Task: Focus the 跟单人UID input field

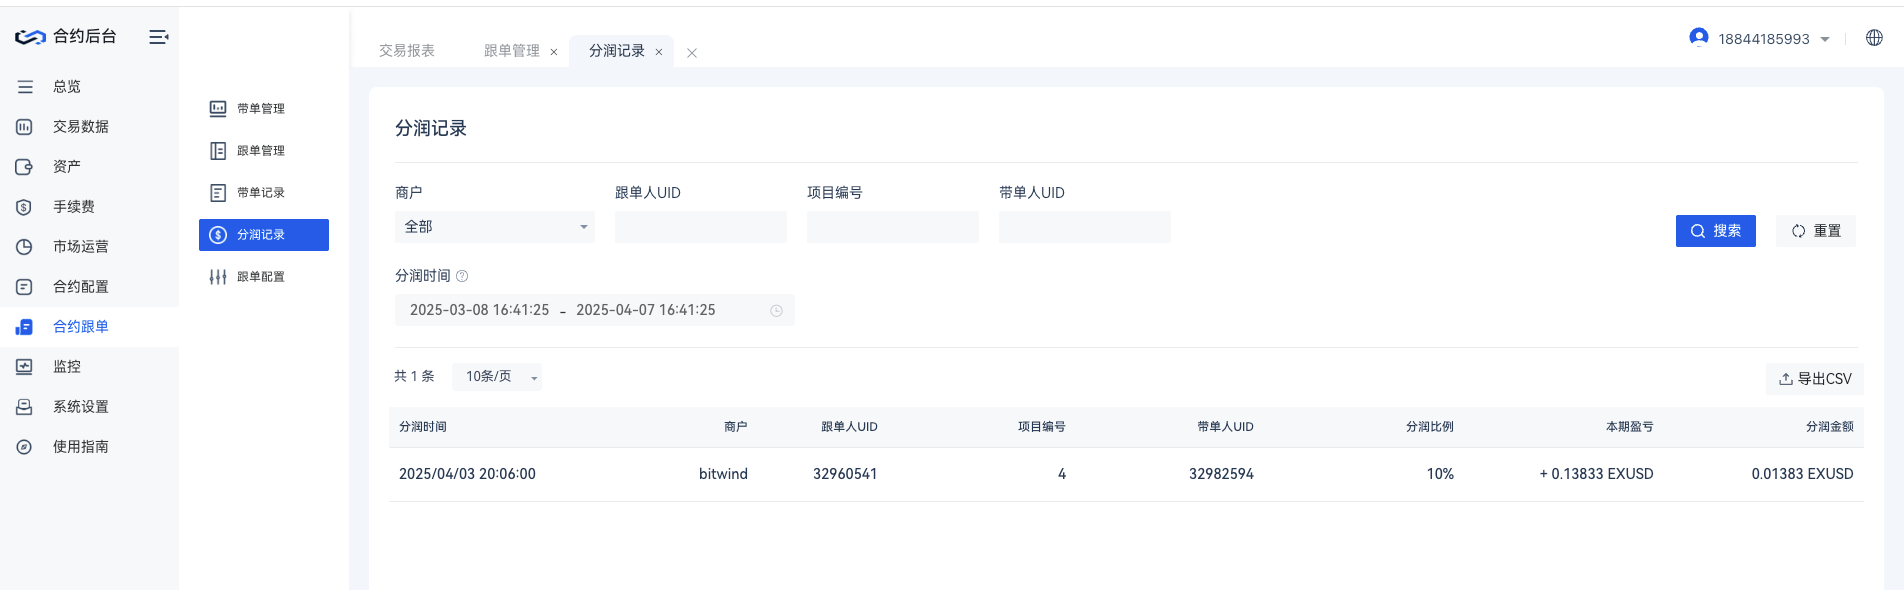Action: [701, 227]
